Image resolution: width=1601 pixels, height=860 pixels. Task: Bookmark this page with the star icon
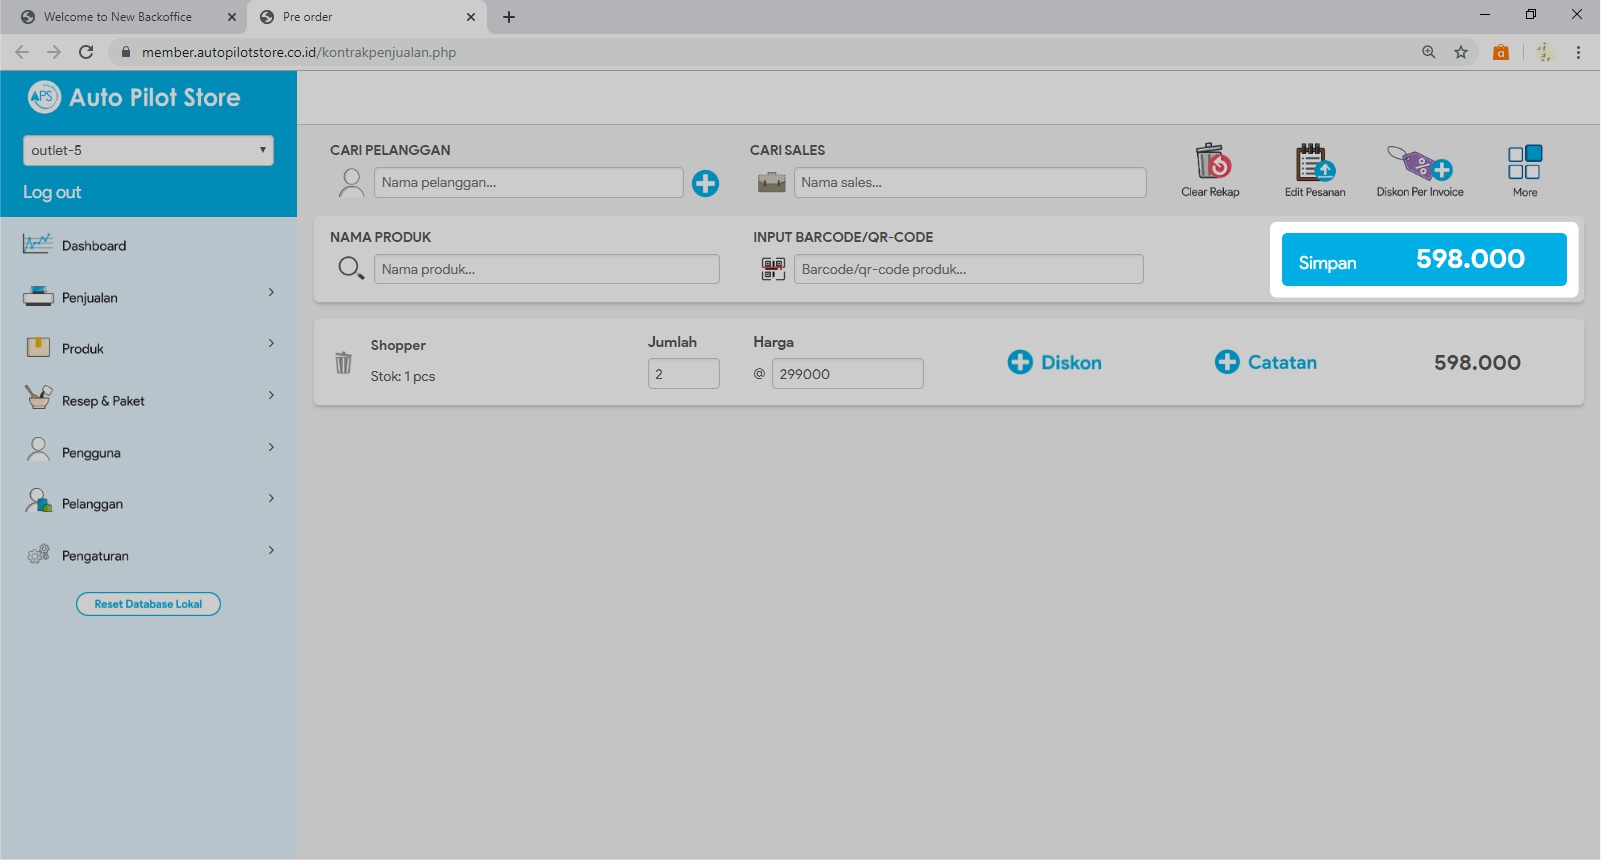(x=1461, y=52)
